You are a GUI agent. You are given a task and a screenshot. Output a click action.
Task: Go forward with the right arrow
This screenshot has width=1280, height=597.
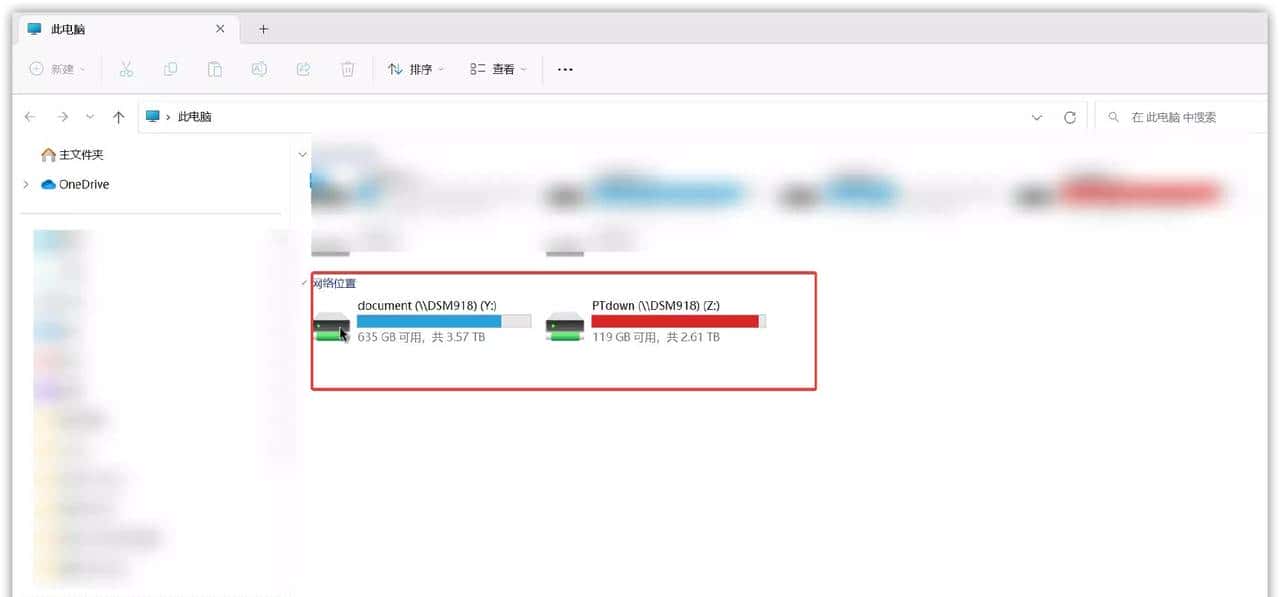63,117
